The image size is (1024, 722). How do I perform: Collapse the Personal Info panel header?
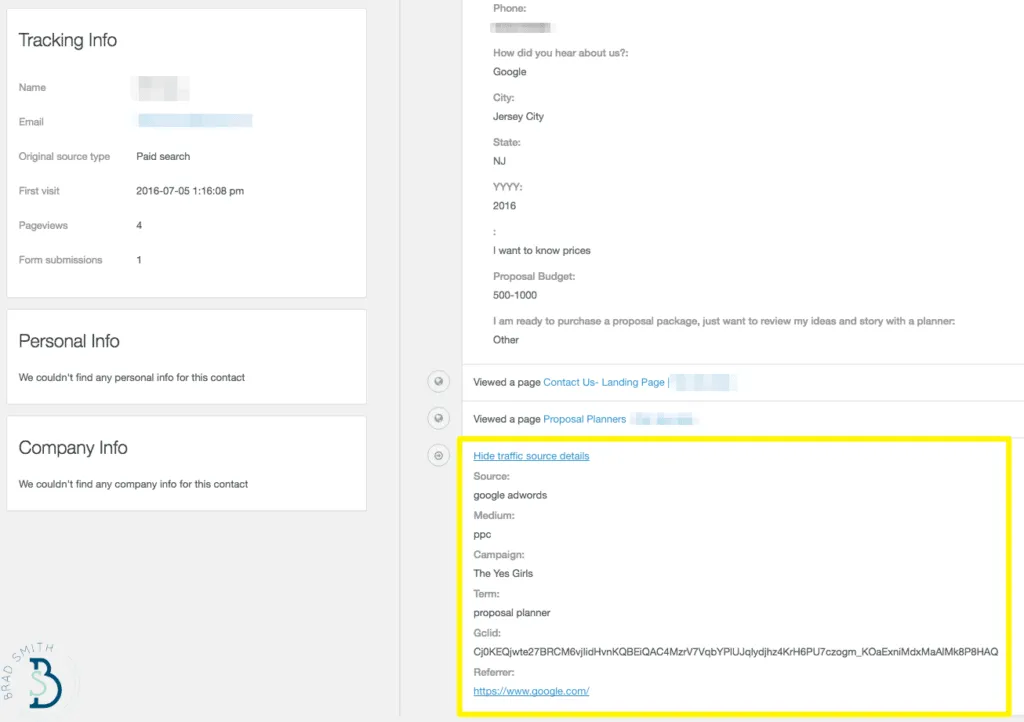pos(68,341)
